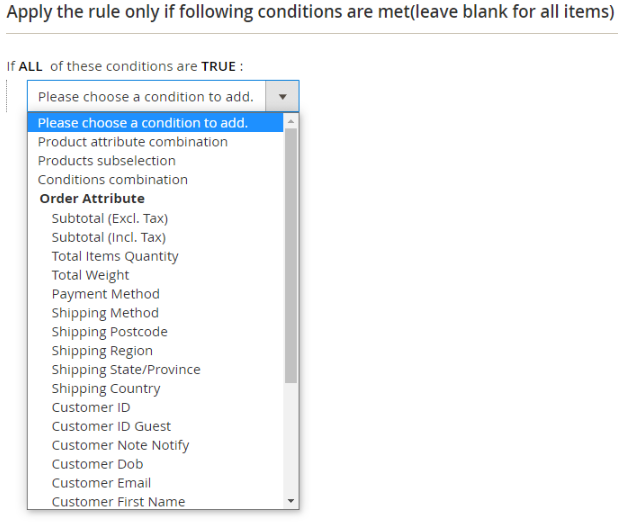Screen dimensions: 618x527
Task: Select Shipping Postcode condition
Action: click(x=109, y=332)
